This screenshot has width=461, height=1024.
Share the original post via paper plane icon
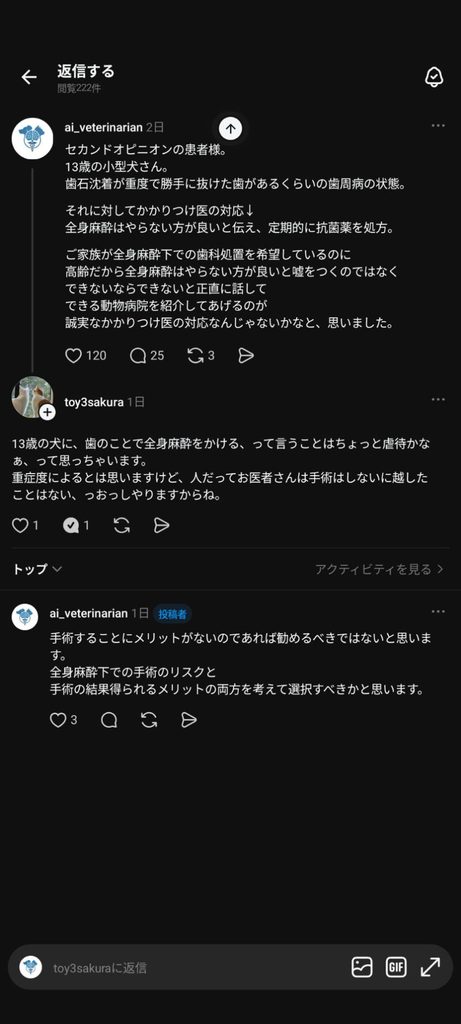(246, 355)
